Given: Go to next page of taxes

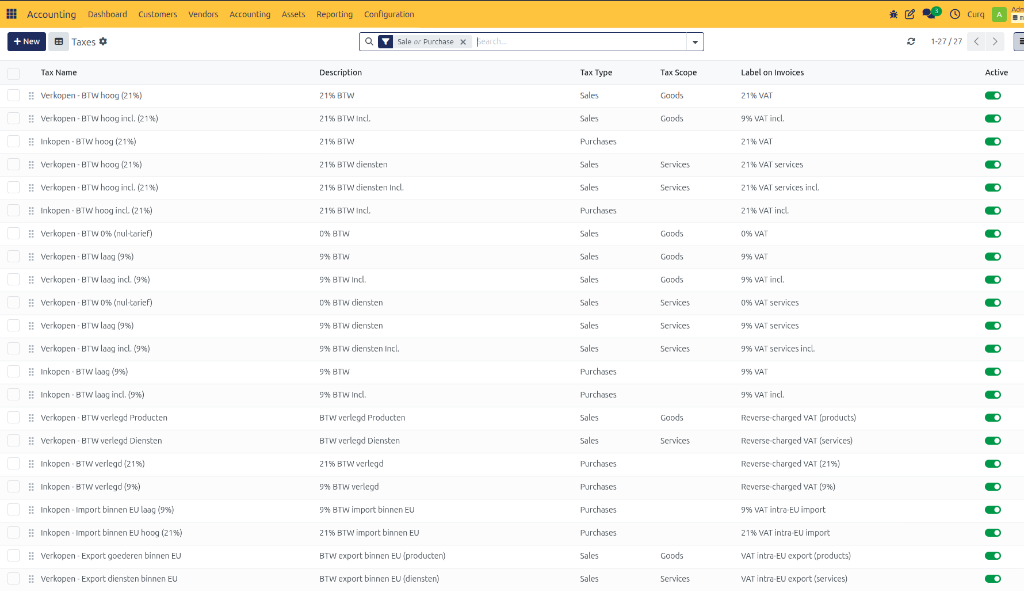Looking at the screenshot, I should [995, 41].
